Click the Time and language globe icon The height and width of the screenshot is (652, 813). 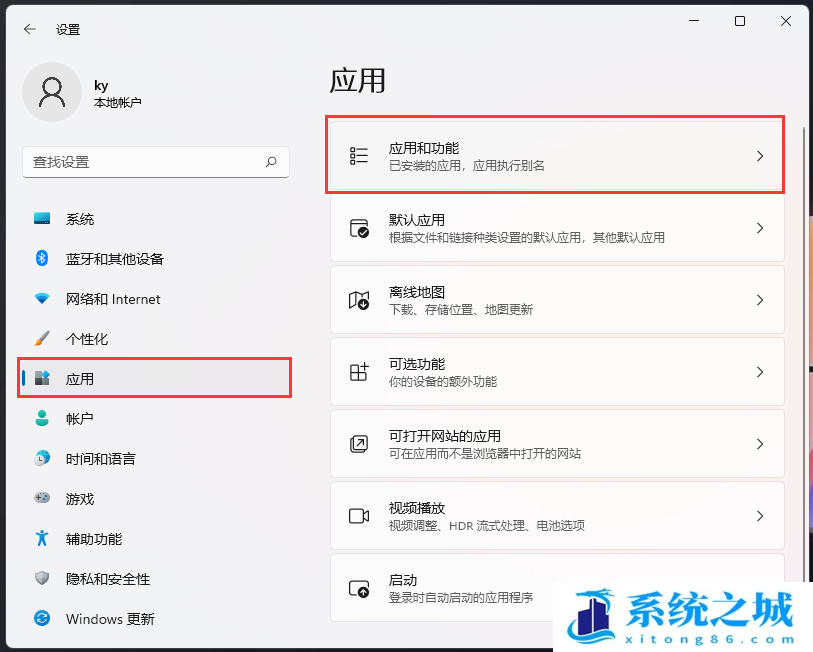click(x=42, y=459)
